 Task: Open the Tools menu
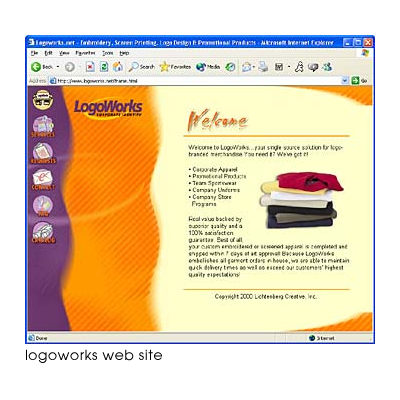click(108, 53)
